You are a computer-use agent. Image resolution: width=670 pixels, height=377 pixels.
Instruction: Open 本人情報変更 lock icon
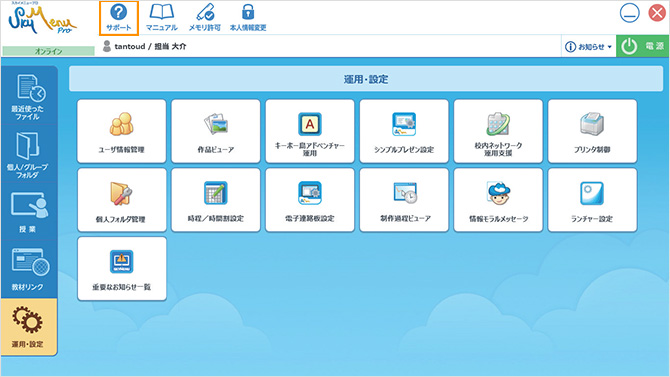(x=248, y=18)
